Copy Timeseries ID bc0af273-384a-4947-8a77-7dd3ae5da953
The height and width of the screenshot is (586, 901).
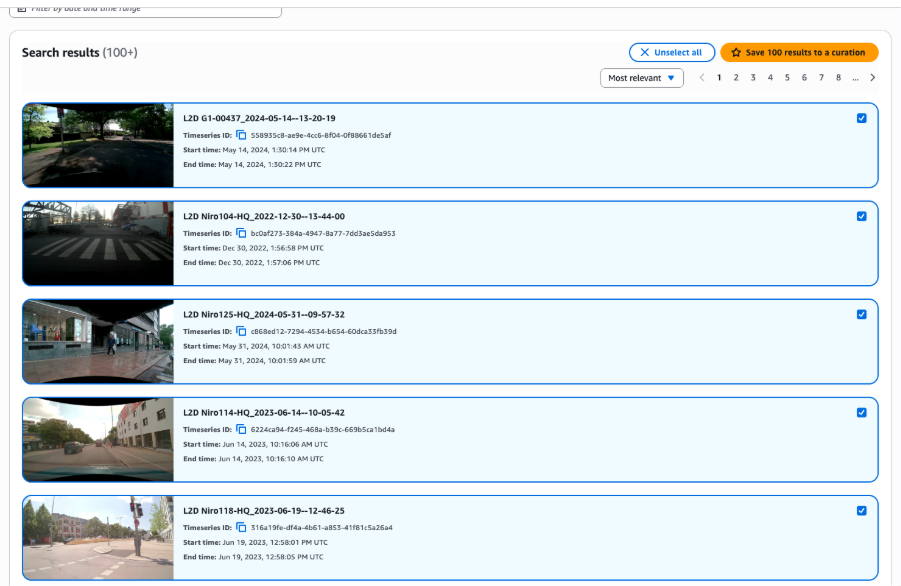point(241,233)
